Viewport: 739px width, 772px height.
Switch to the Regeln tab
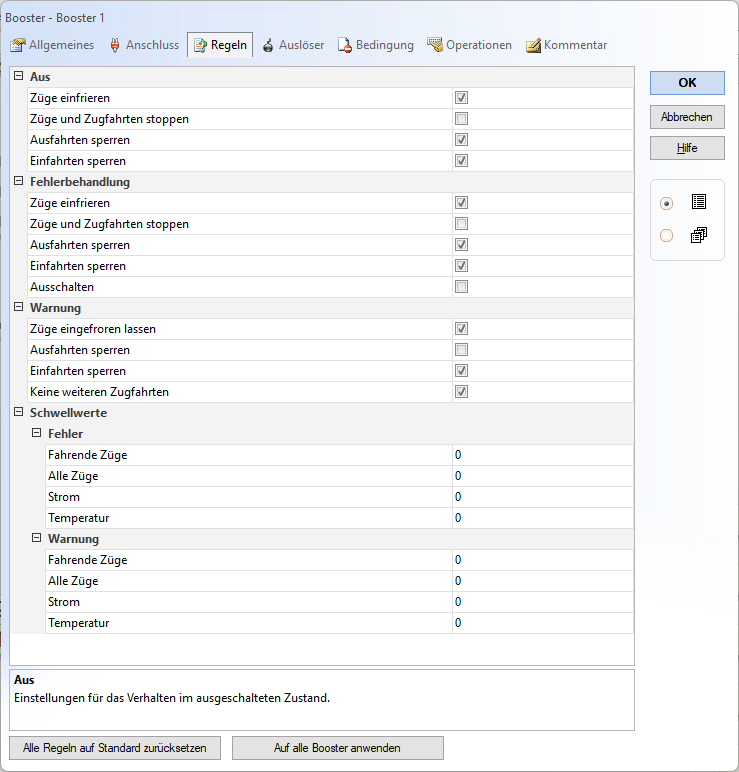[x=220, y=45]
